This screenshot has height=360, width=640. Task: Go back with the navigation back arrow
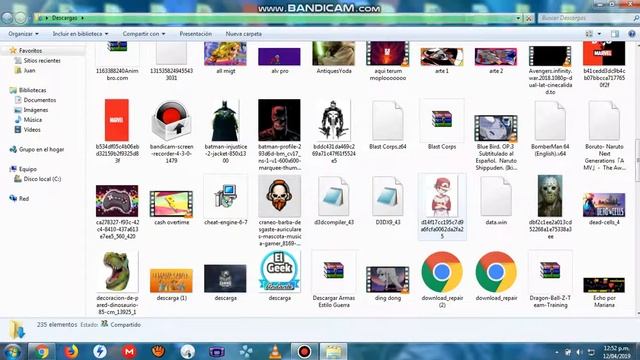(7, 18)
